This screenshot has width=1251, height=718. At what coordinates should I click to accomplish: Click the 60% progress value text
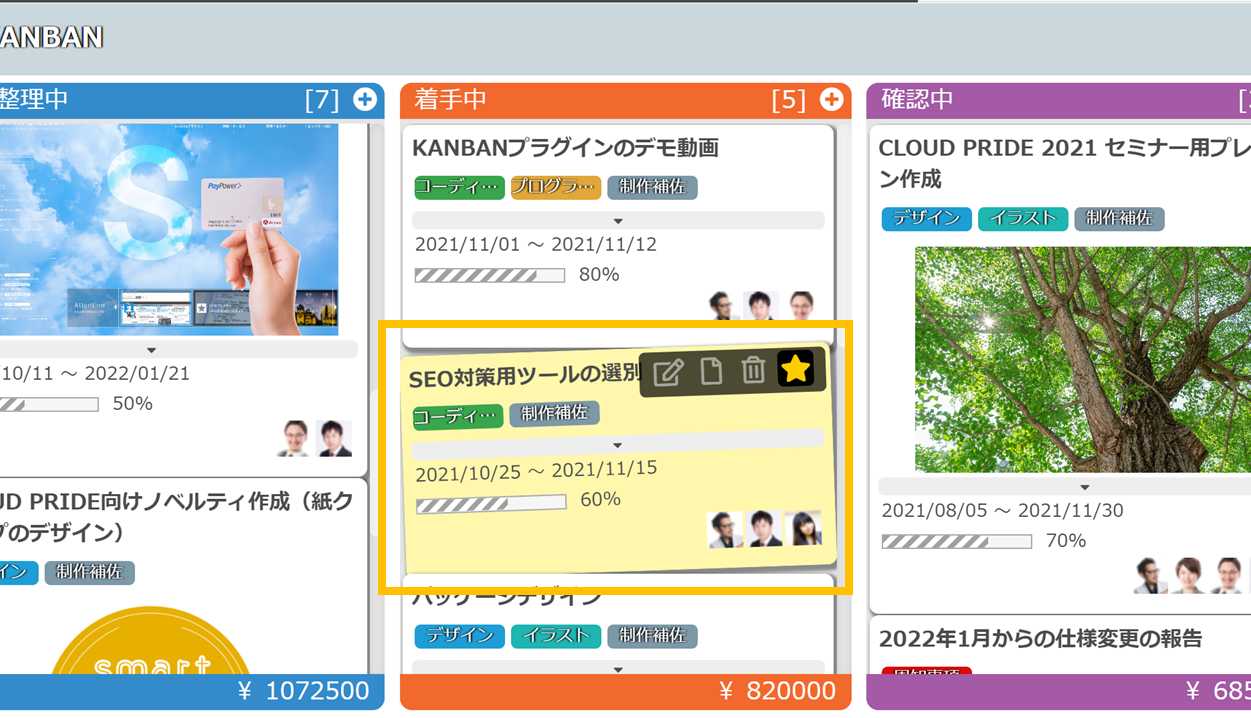[x=601, y=499]
